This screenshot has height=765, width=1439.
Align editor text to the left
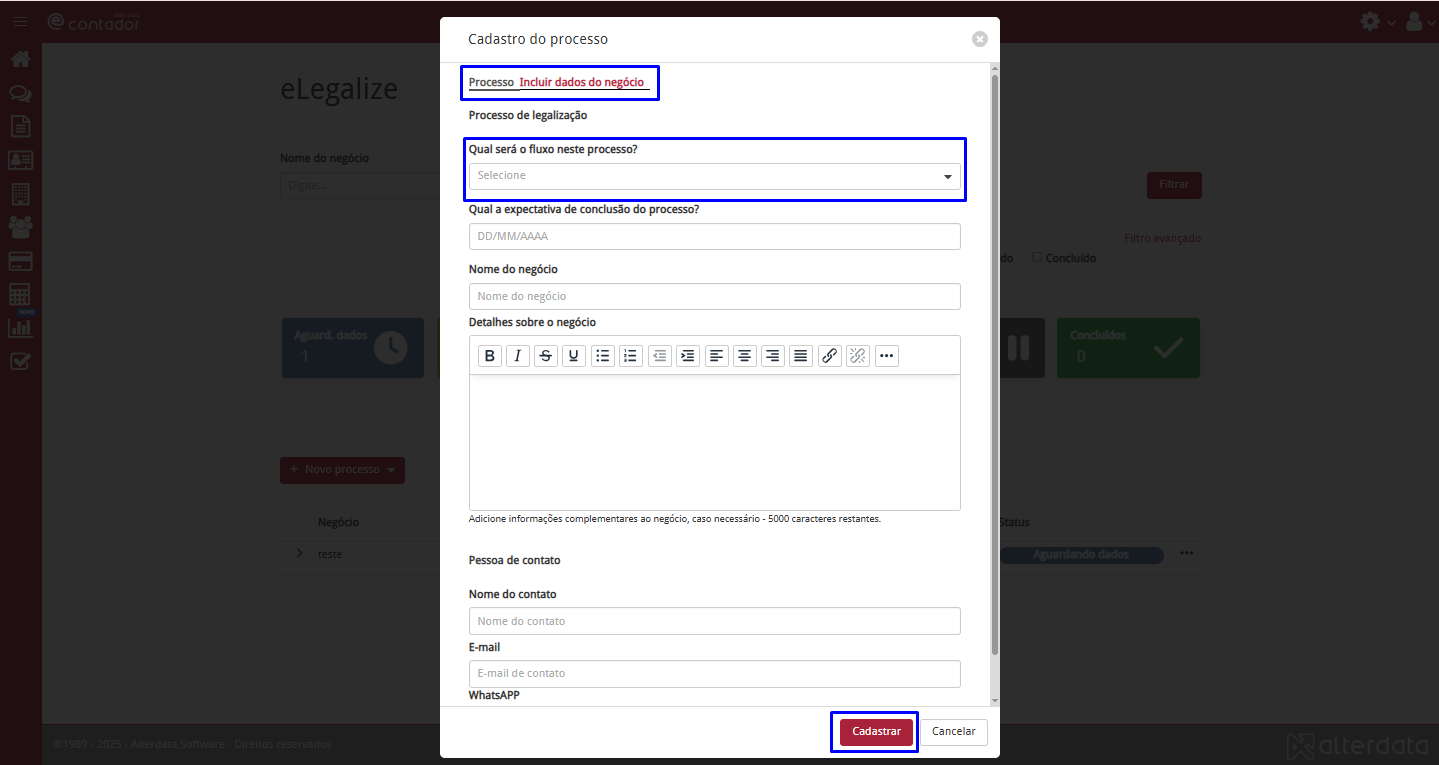717,355
